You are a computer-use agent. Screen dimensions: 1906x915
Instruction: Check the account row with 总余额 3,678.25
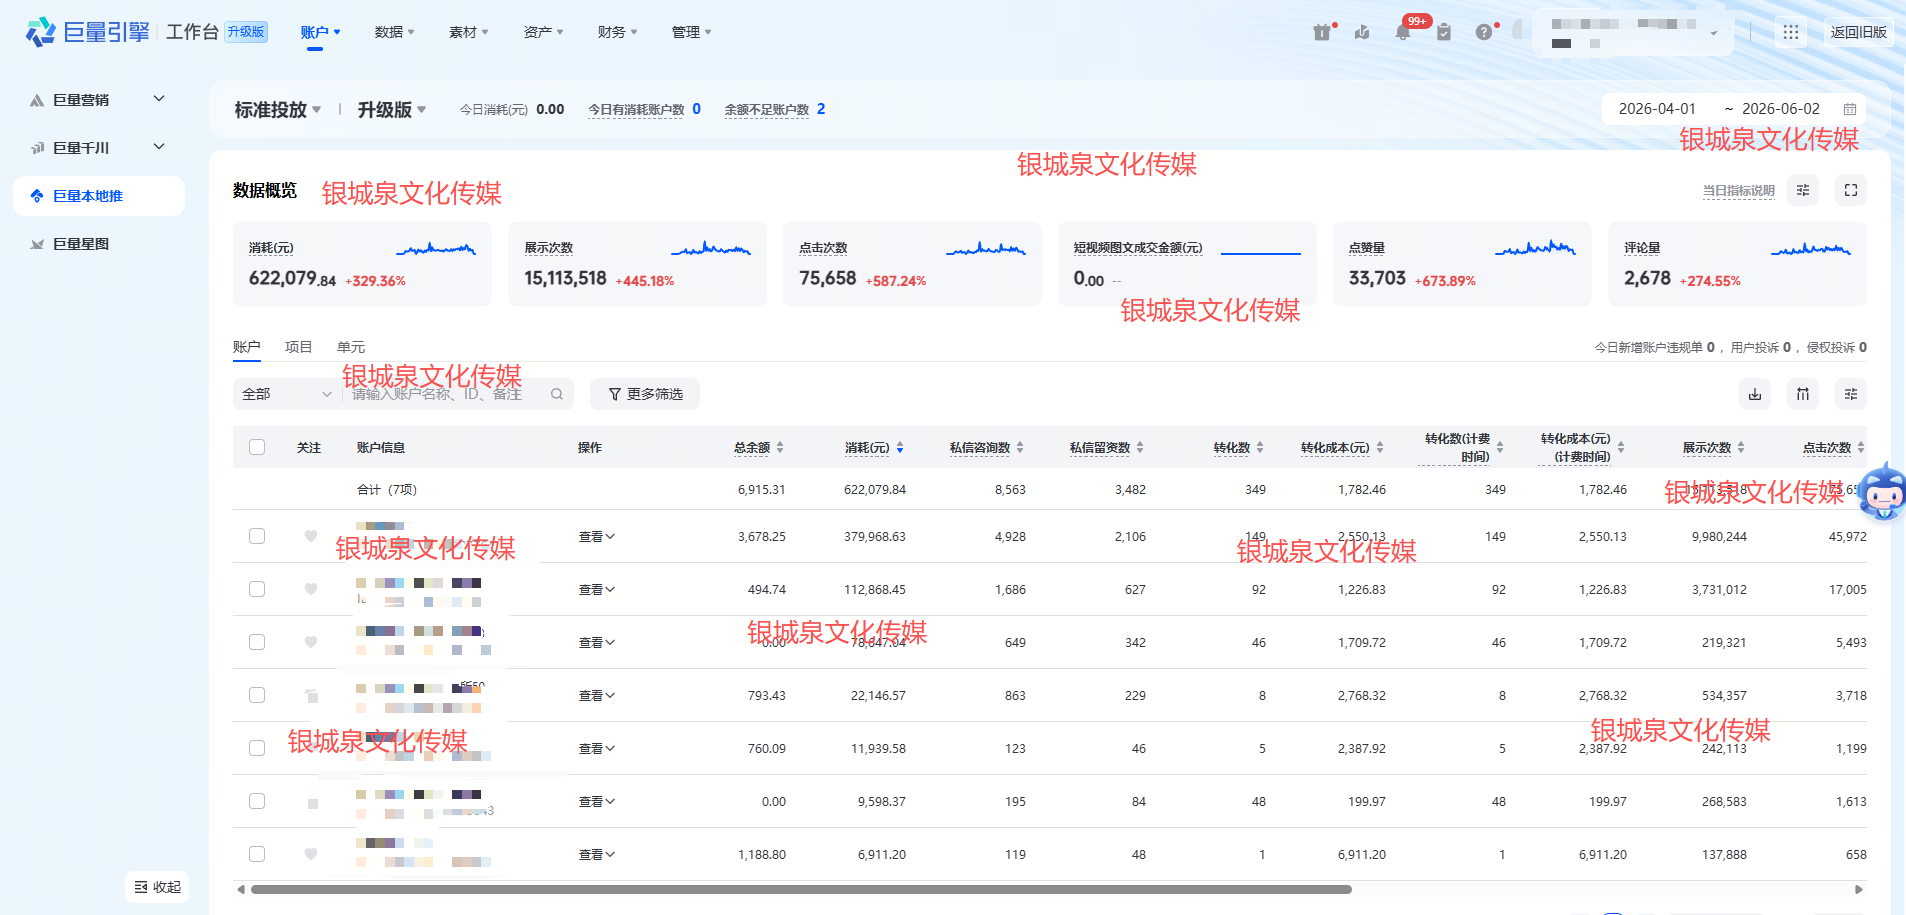point(257,536)
